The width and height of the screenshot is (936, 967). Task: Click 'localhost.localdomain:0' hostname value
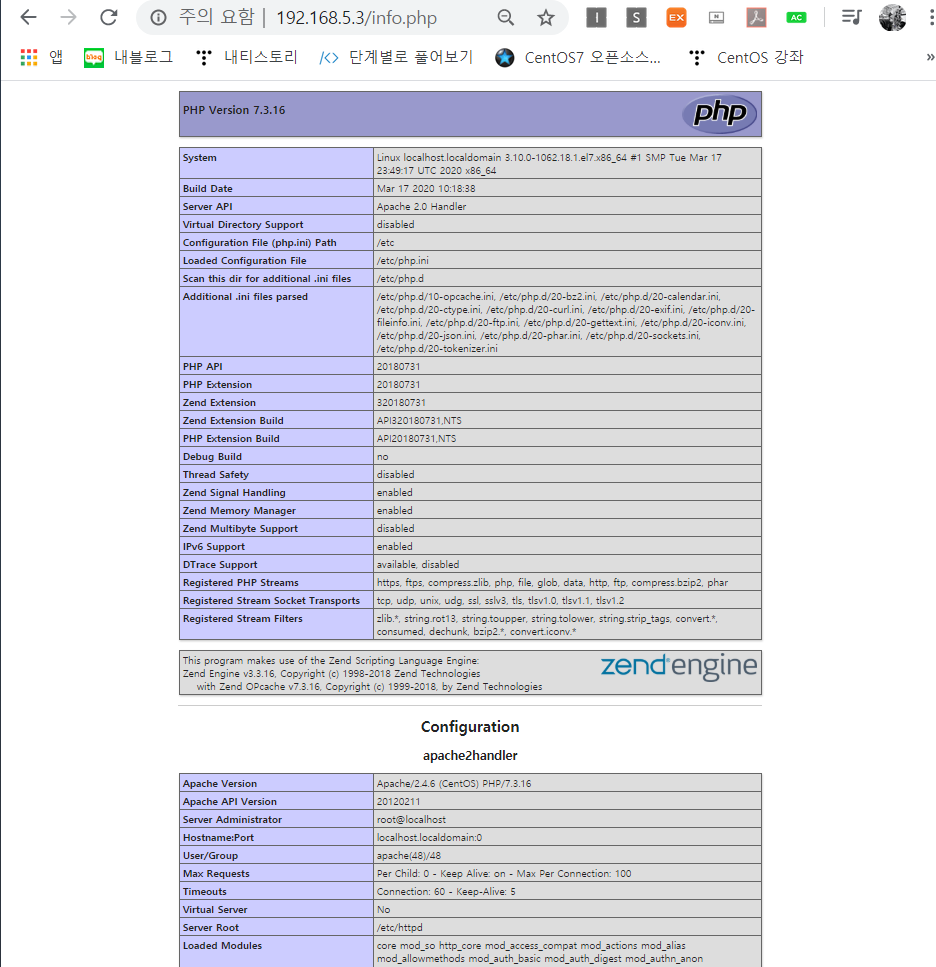point(430,837)
